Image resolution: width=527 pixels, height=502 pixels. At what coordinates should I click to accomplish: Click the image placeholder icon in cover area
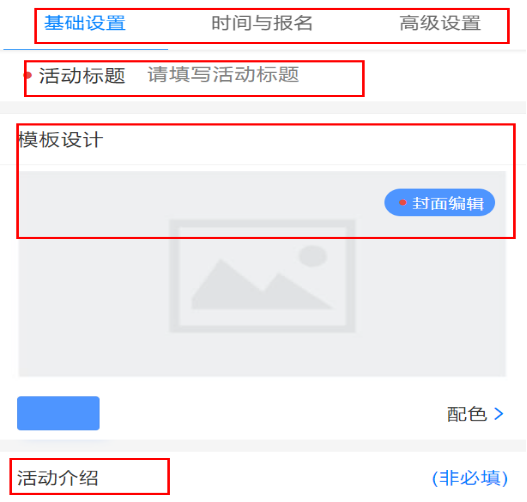(262, 276)
